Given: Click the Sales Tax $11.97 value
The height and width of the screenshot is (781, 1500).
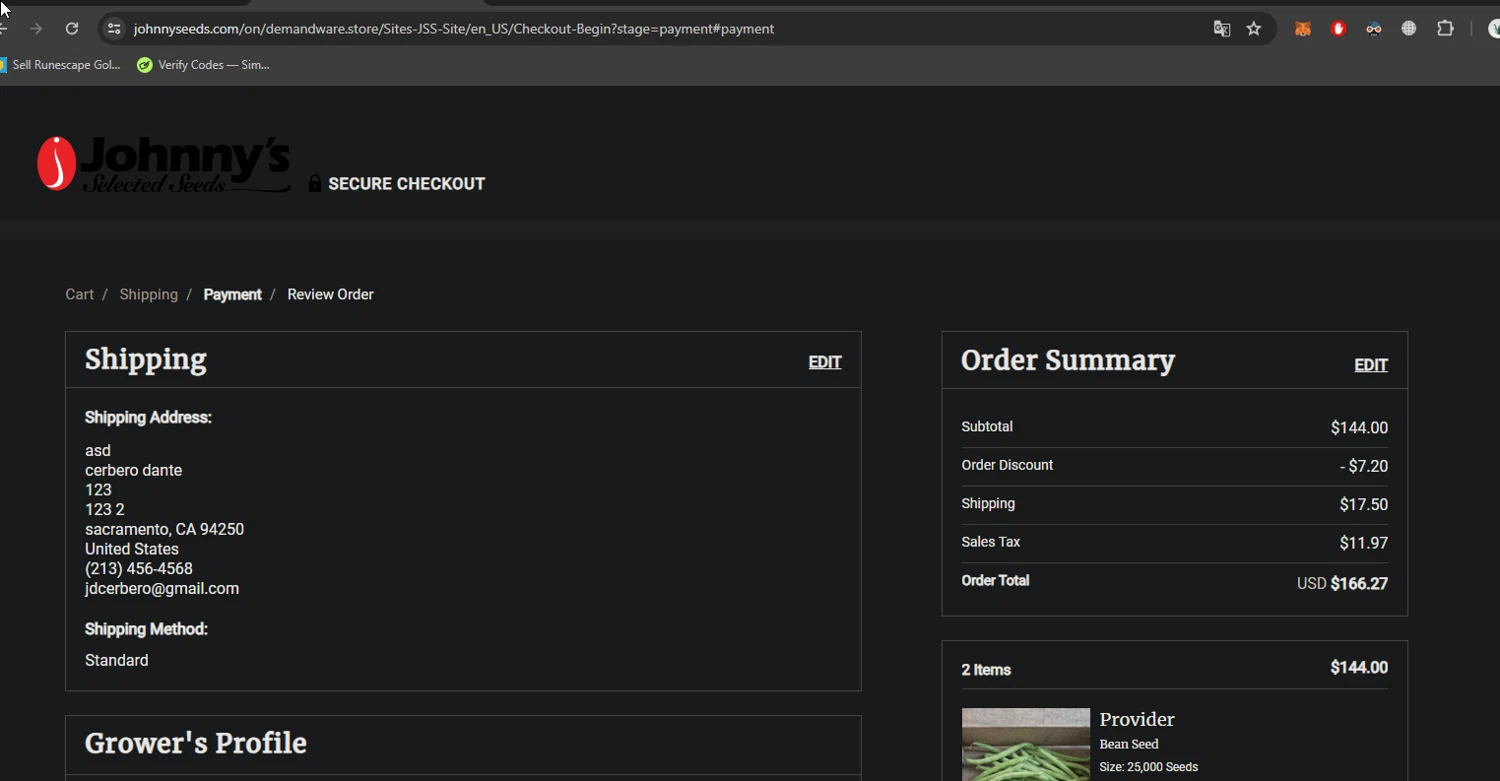Looking at the screenshot, I should coord(1364,543).
